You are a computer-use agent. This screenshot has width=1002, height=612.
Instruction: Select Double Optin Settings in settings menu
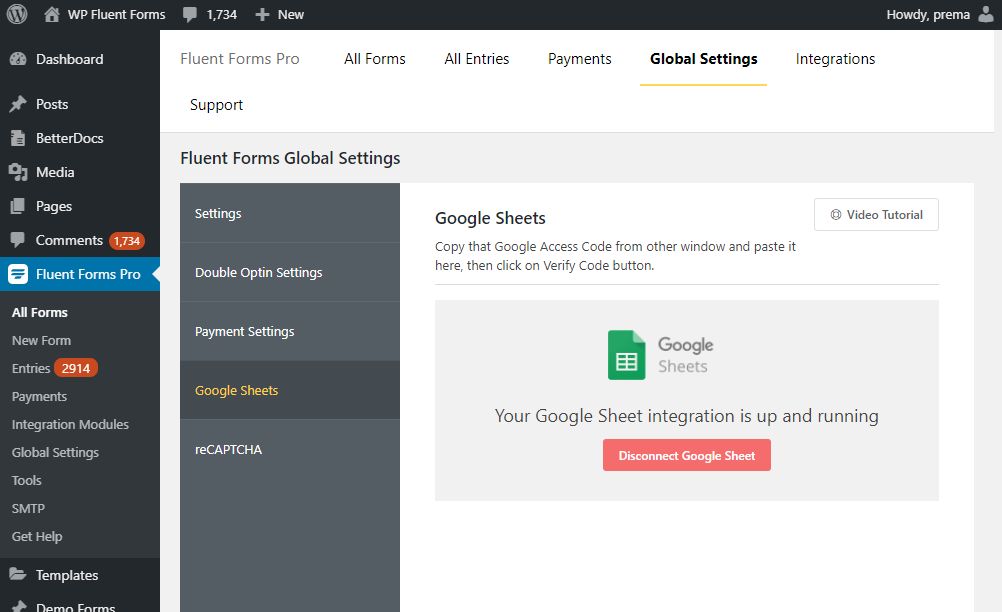(258, 272)
